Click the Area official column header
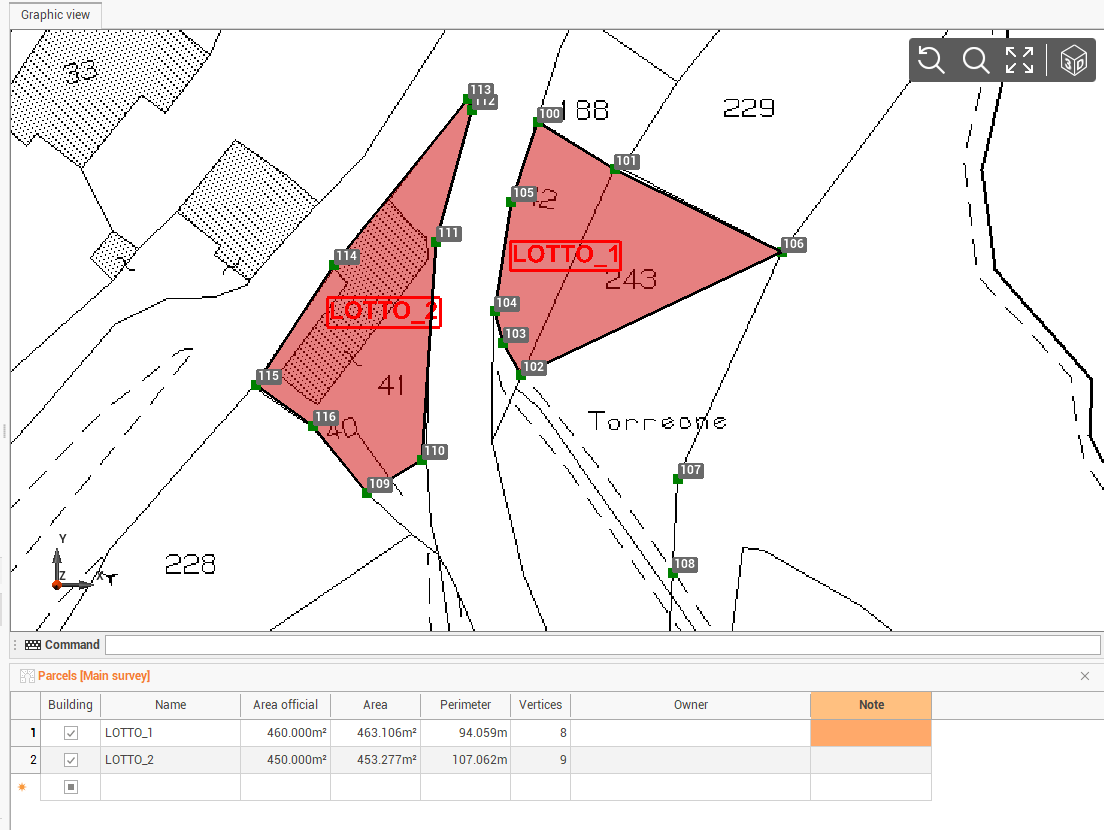1104x830 pixels. pyautogui.click(x=285, y=705)
